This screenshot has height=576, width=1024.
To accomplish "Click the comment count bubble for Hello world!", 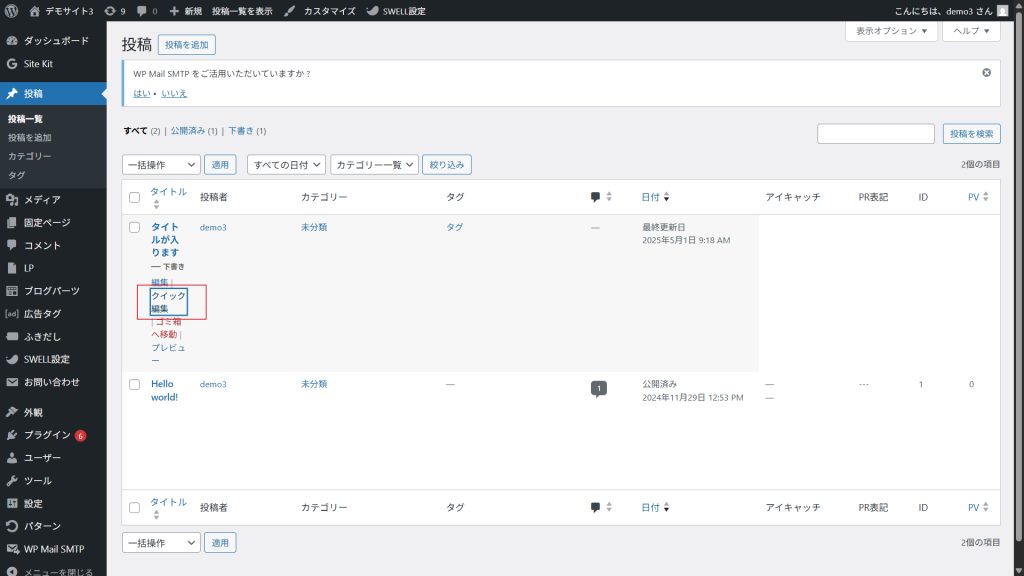I will [598, 388].
